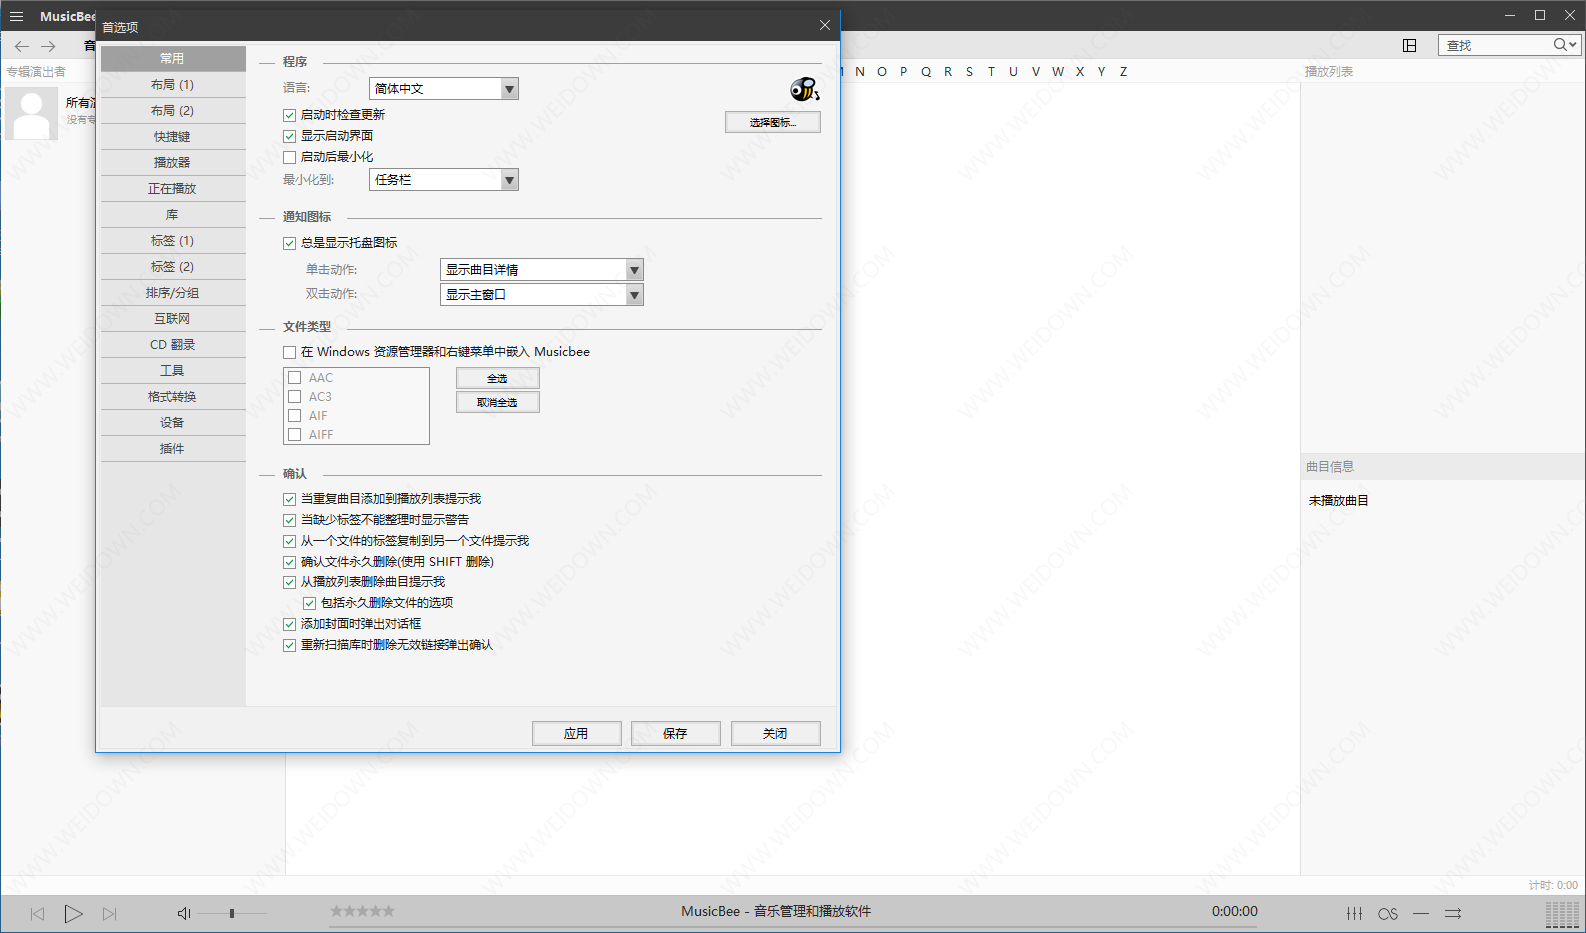Toggle confirm permanent file delete (SHIFT) checkbox
The height and width of the screenshot is (933, 1586).
tap(290, 562)
